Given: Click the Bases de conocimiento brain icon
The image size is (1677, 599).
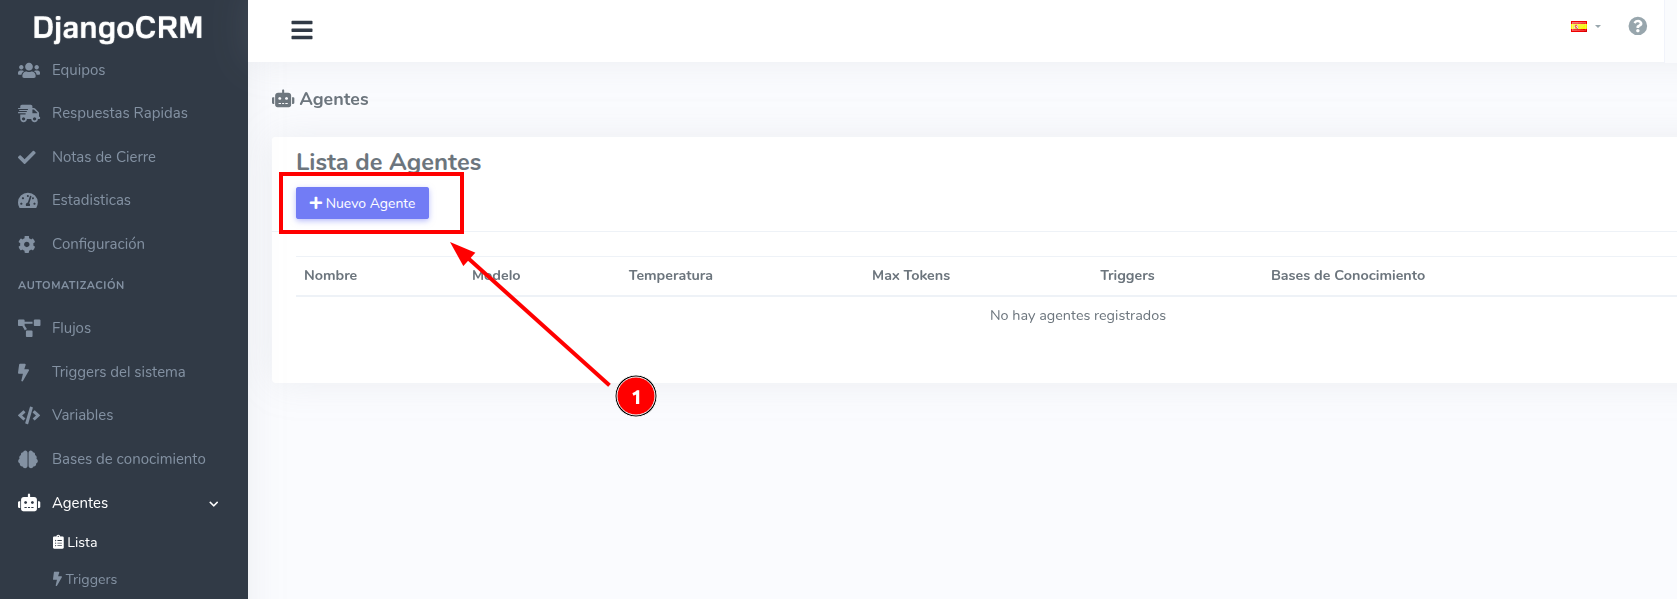Looking at the screenshot, I should point(28,459).
